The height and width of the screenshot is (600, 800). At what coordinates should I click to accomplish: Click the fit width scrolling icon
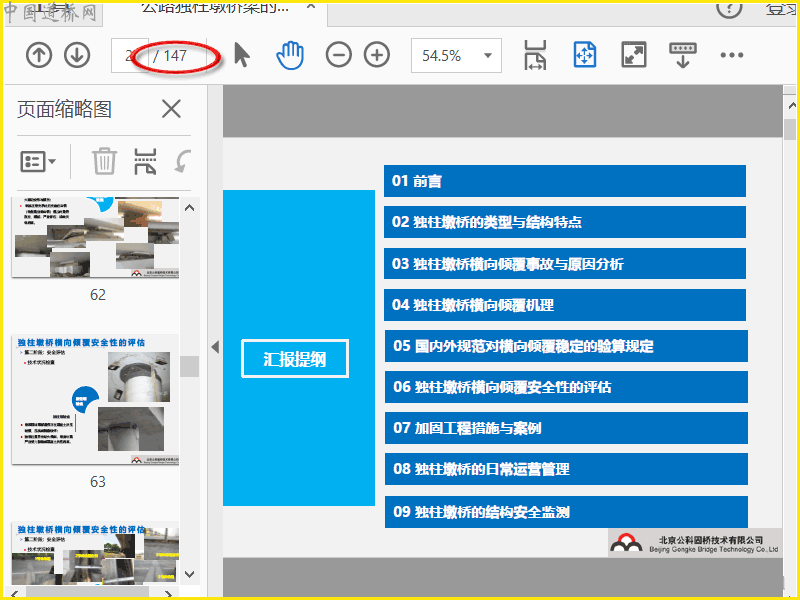pos(535,55)
